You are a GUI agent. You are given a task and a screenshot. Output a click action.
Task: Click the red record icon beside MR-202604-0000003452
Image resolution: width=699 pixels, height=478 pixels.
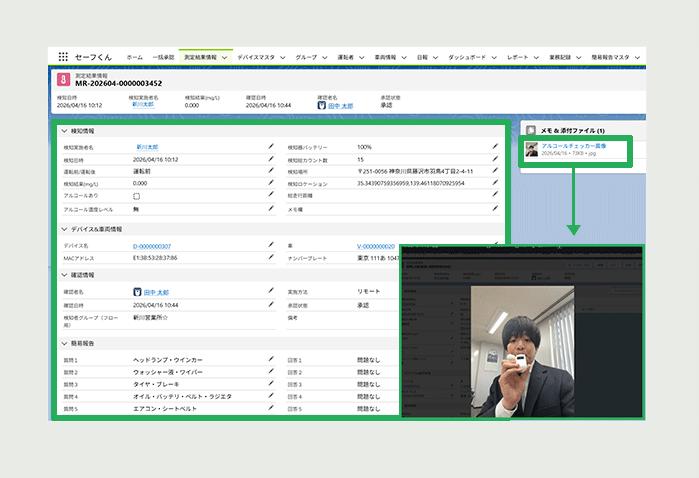63,79
